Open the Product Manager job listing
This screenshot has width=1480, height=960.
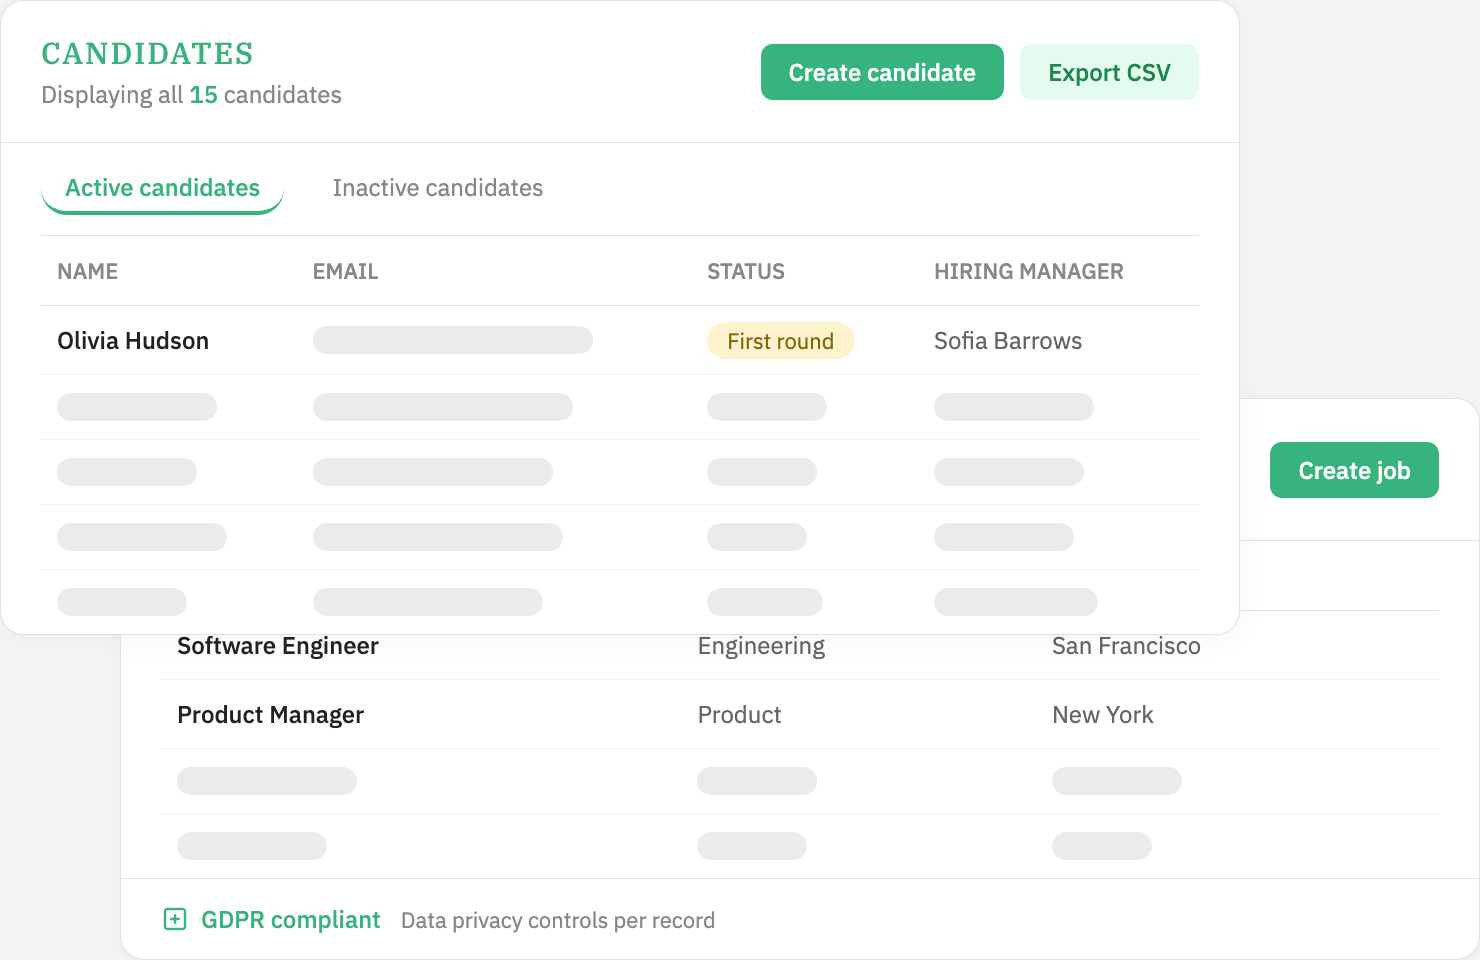[x=270, y=714]
